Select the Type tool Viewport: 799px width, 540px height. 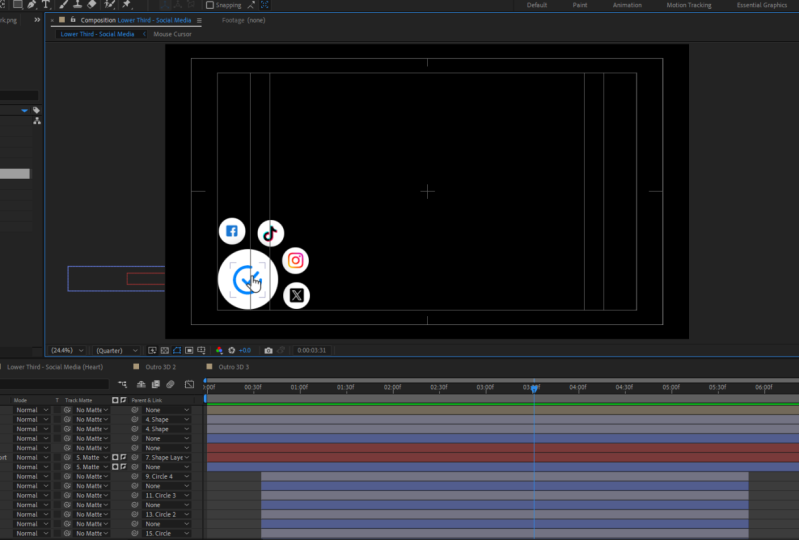tap(46, 5)
